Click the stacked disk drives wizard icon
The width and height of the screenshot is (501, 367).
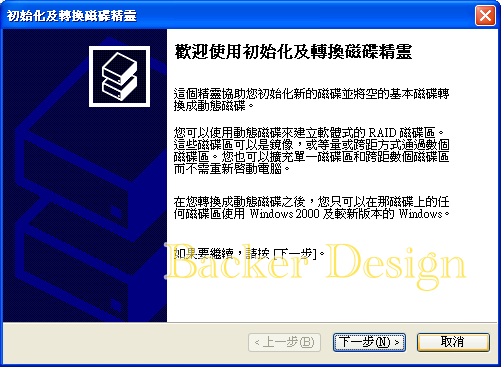(119, 77)
